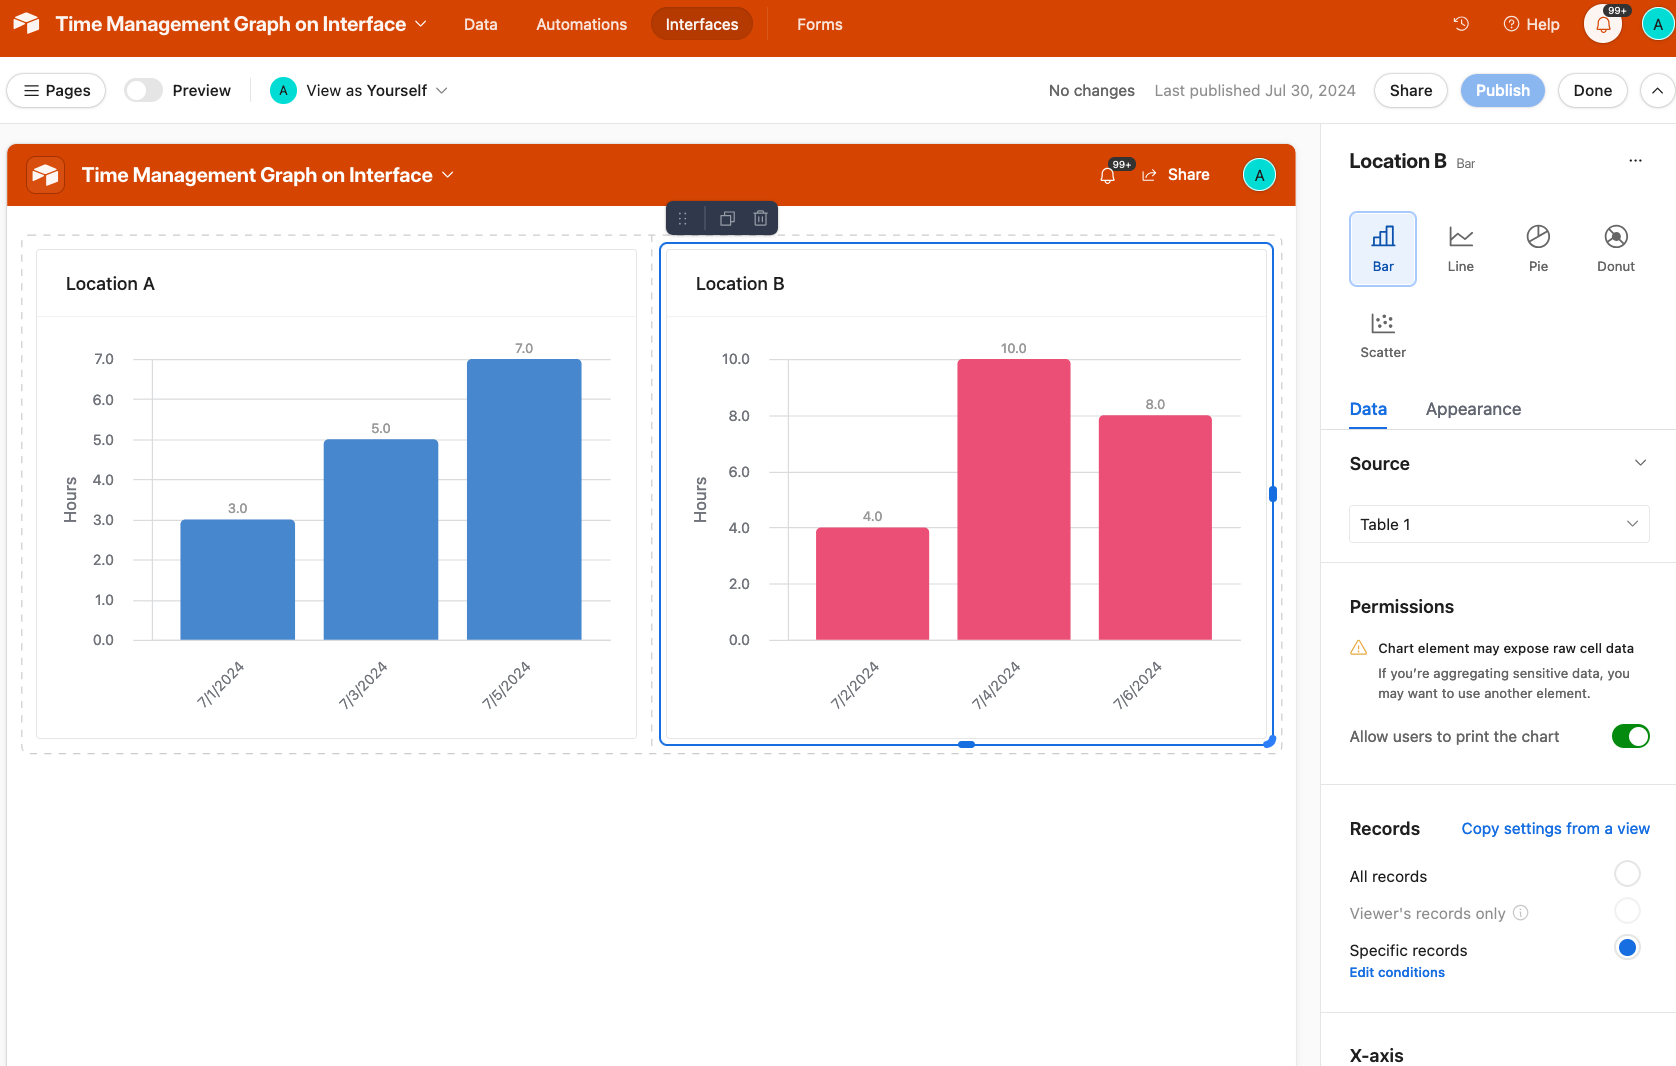Open the base name dropdown in top bar

pos(242,24)
